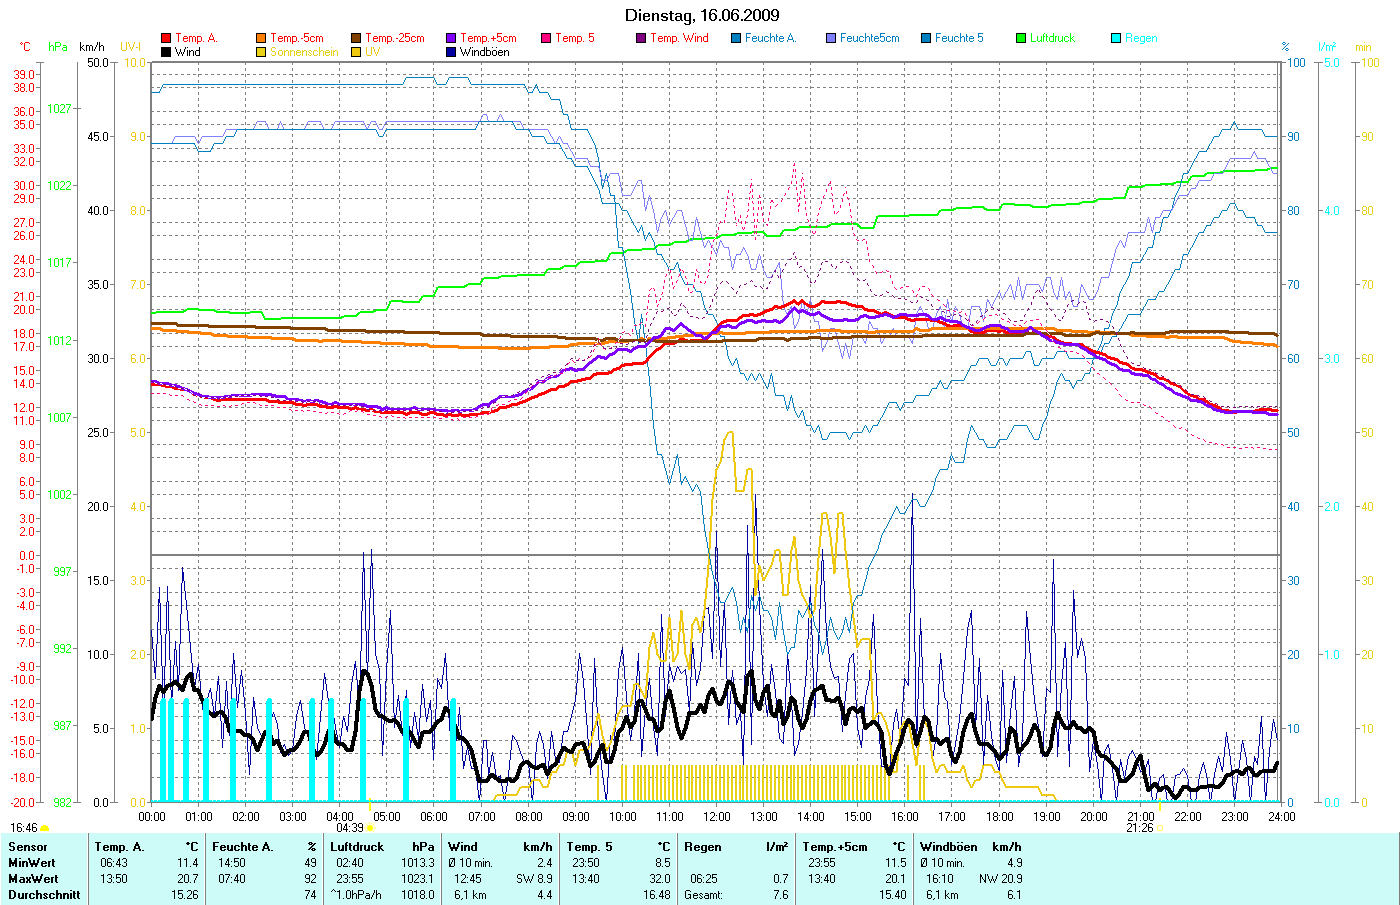The height and width of the screenshot is (905, 1400).
Task: Click the dark blue Windböen legend square
Action: click(451, 52)
